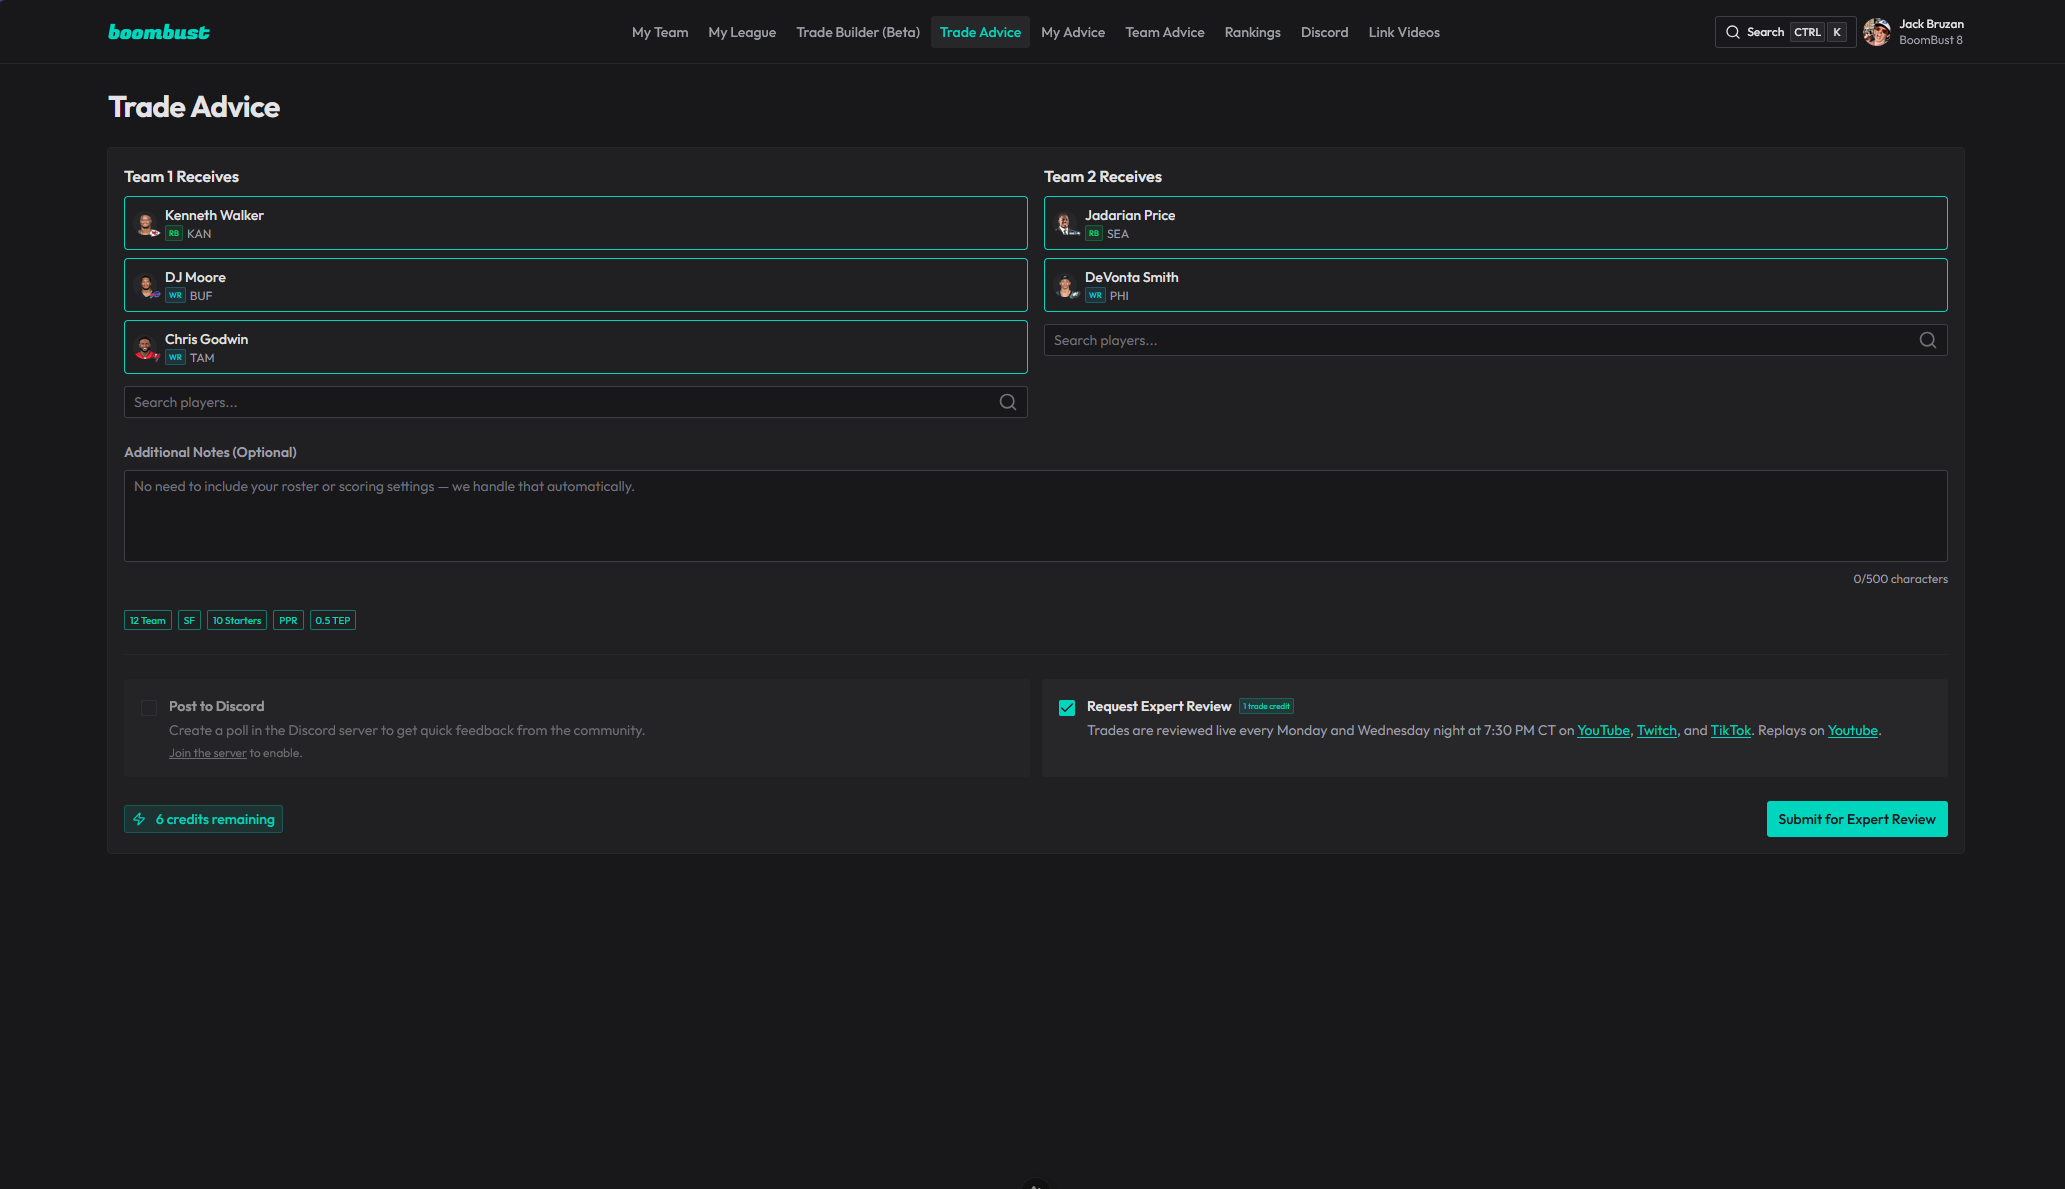Click Submit for Expert Review button
The height and width of the screenshot is (1189, 2065).
[x=1857, y=819]
